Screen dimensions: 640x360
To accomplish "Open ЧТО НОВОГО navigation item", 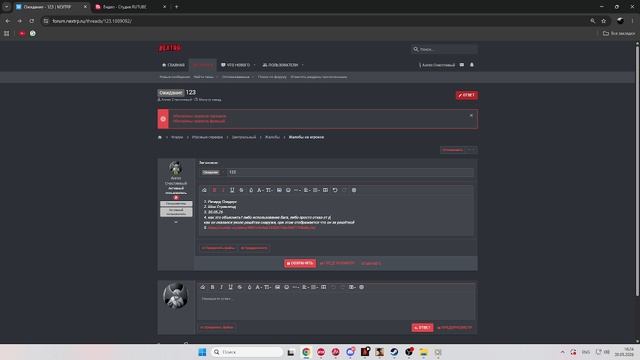I will point(236,65).
